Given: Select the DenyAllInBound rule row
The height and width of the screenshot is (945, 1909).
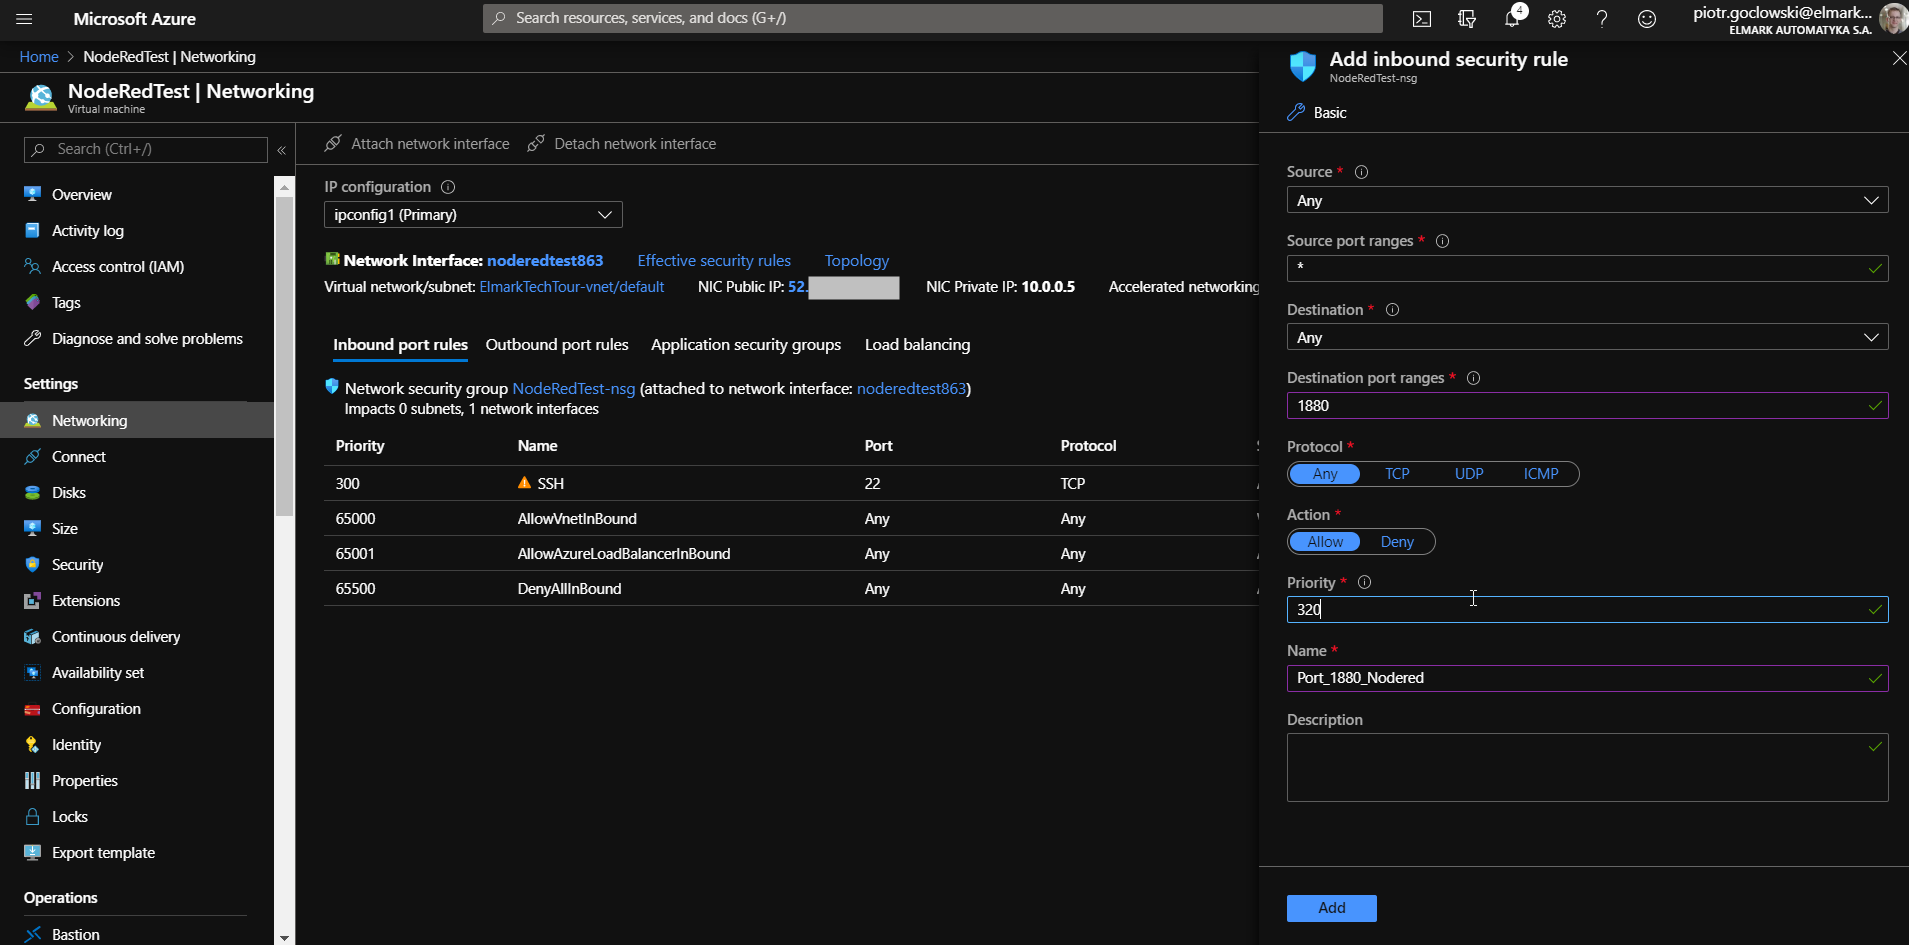Looking at the screenshot, I should tap(791, 589).
